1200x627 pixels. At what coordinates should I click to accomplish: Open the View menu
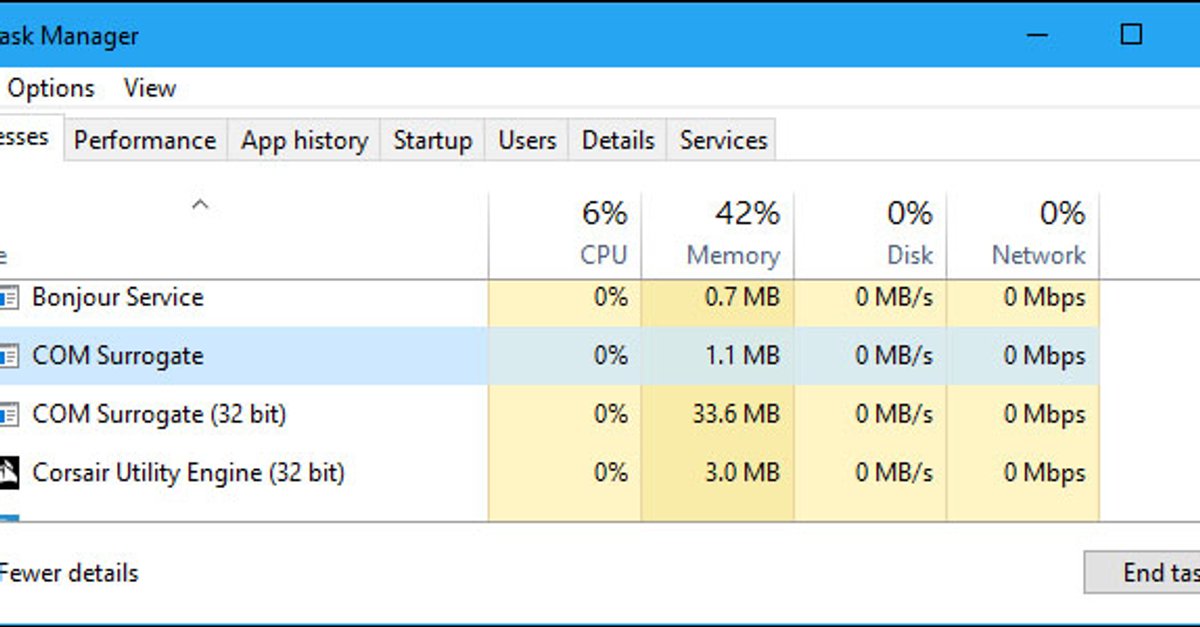[150, 88]
